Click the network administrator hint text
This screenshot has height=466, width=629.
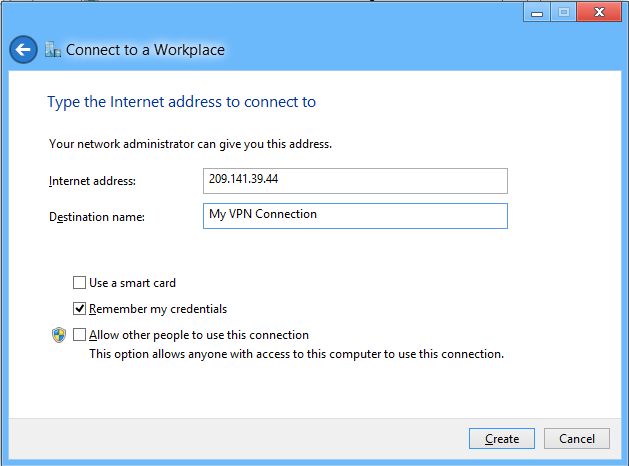(191, 144)
